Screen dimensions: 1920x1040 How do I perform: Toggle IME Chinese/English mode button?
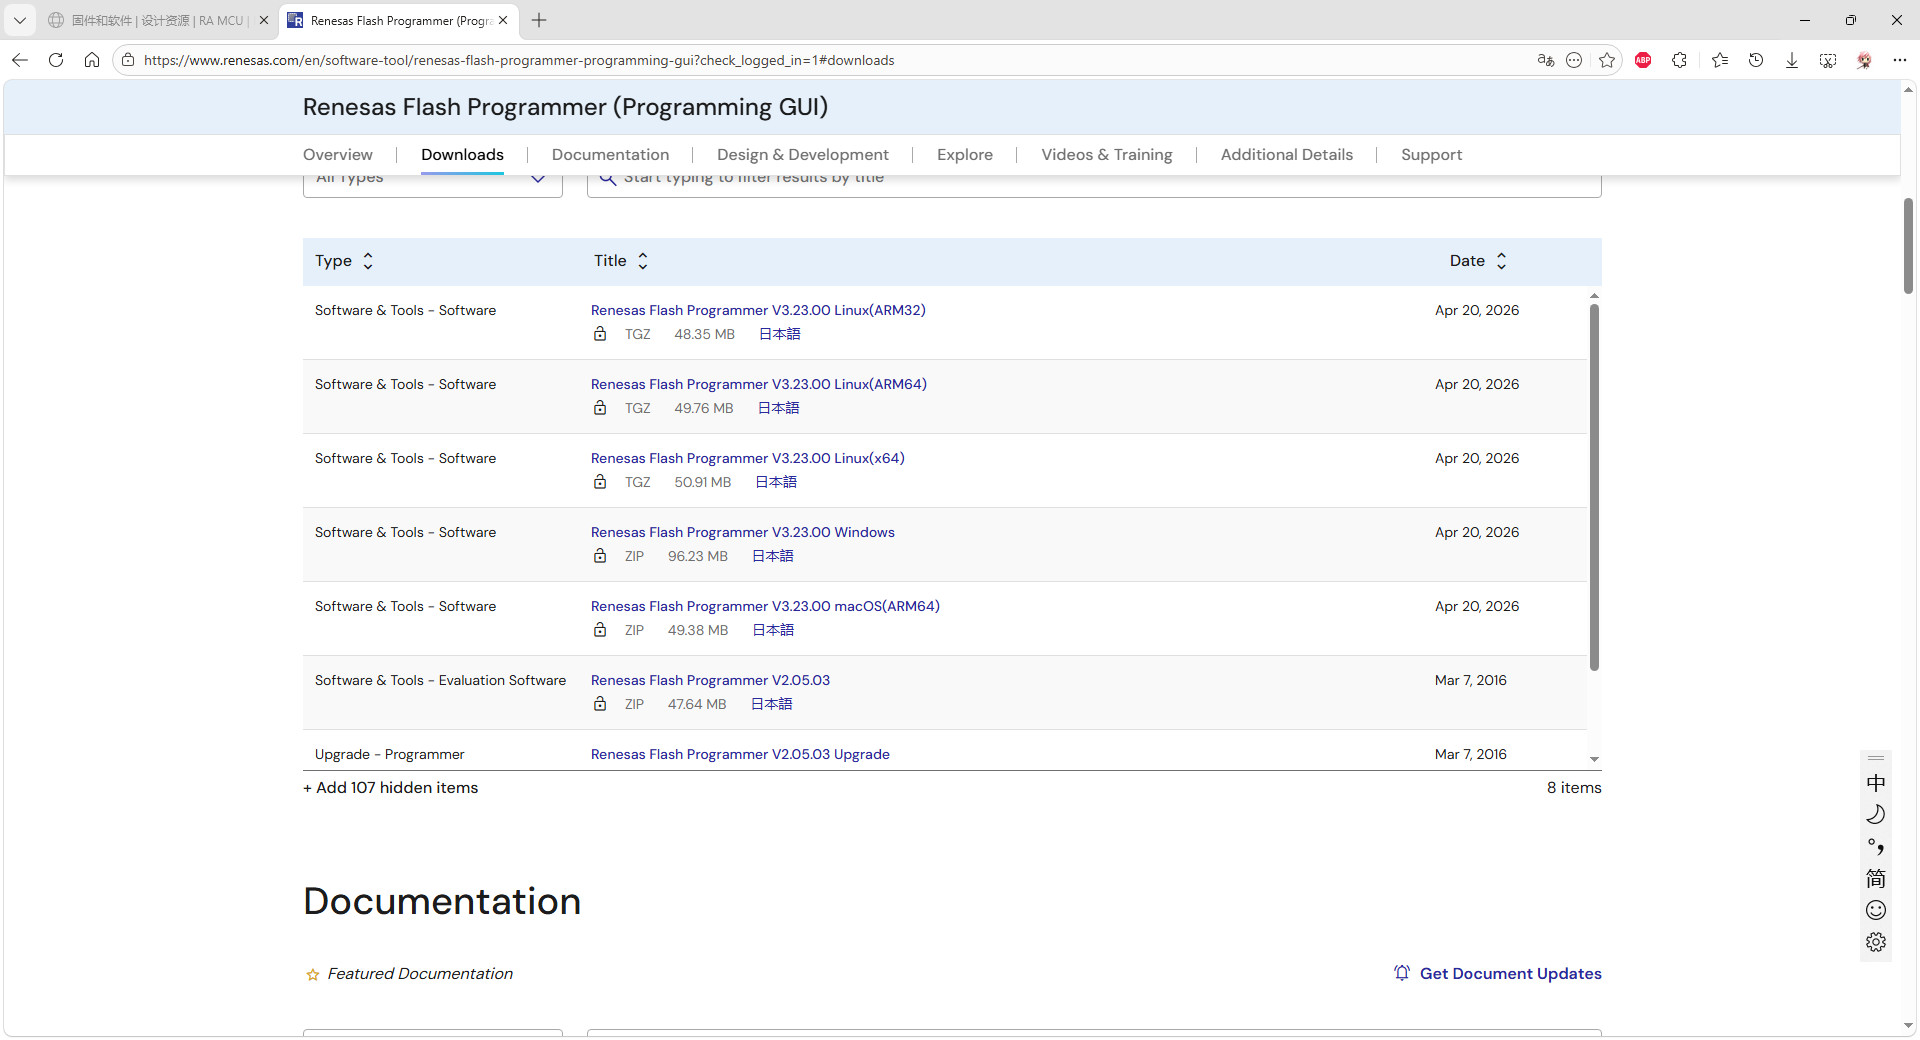(x=1876, y=783)
